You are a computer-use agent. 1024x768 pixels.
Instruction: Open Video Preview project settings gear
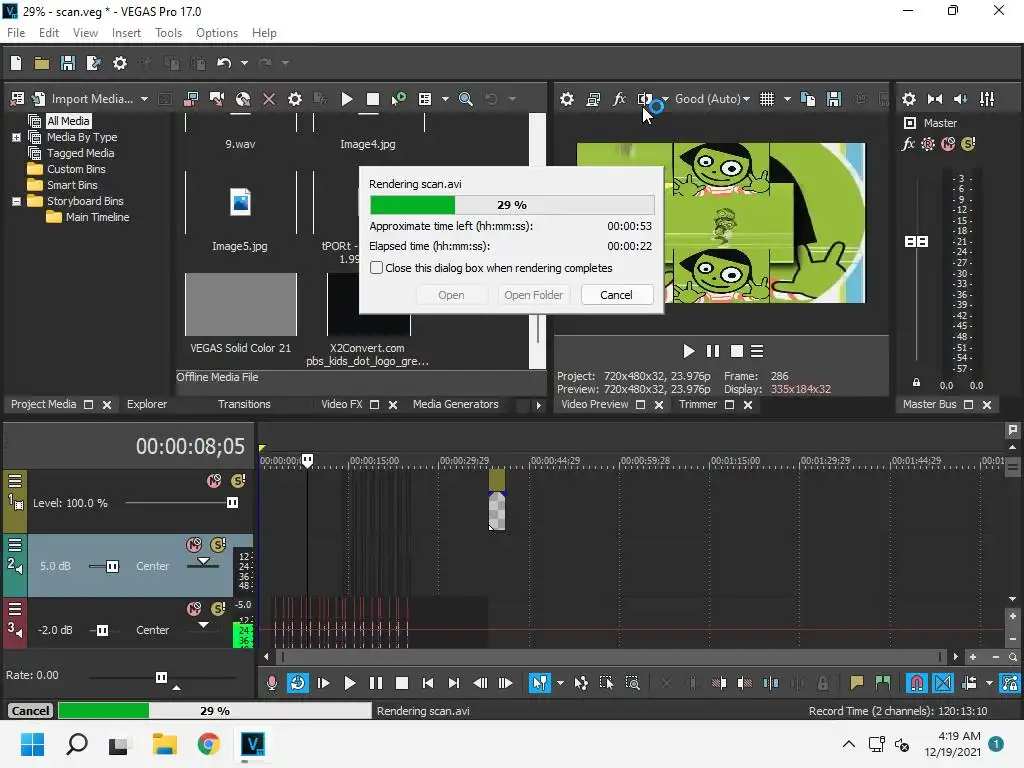(567, 99)
